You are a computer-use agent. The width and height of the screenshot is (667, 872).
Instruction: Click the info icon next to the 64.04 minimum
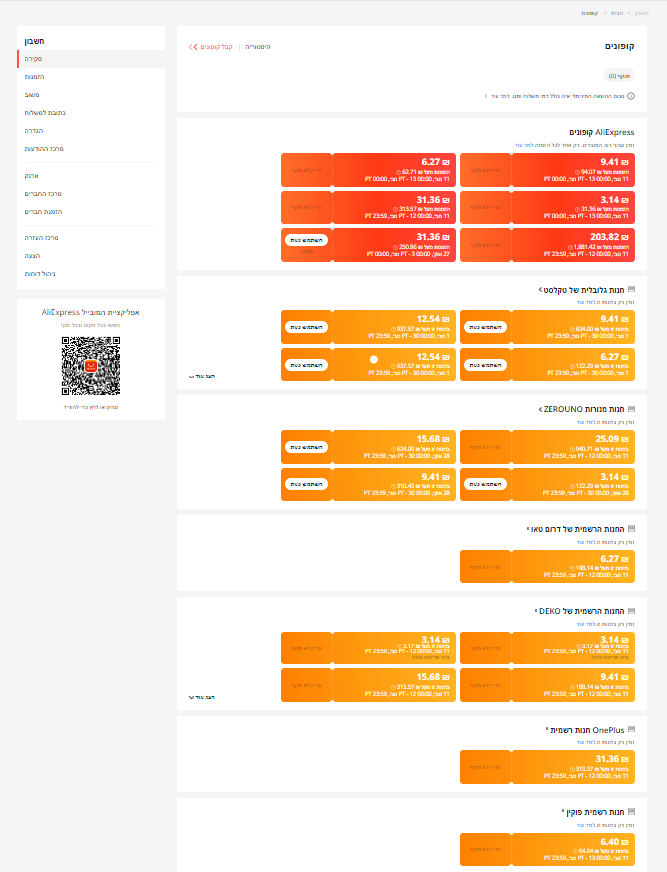tap(576, 851)
